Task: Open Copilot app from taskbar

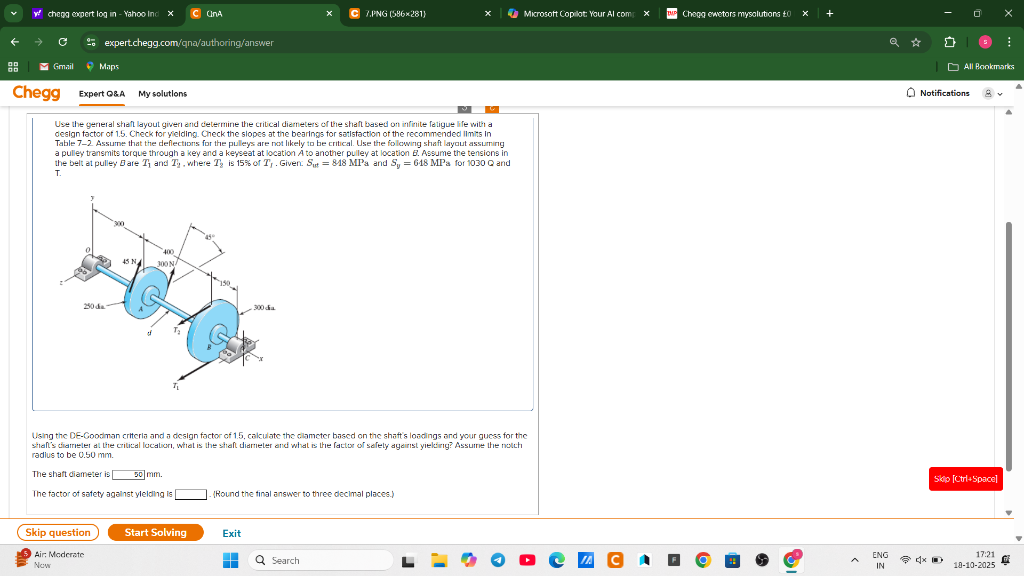Action: click(x=468, y=560)
